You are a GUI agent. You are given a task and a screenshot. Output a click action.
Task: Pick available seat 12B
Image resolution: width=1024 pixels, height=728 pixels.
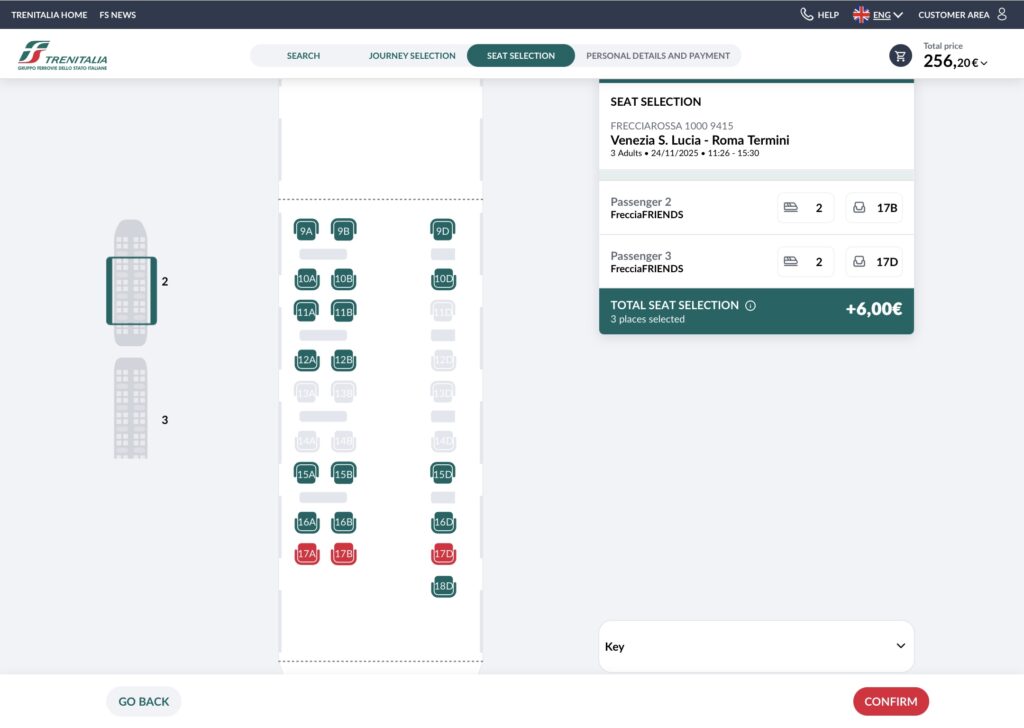tap(343, 360)
